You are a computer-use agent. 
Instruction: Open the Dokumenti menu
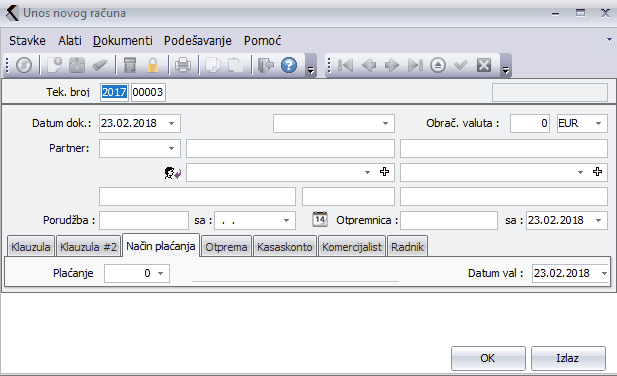(x=123, y=41)
